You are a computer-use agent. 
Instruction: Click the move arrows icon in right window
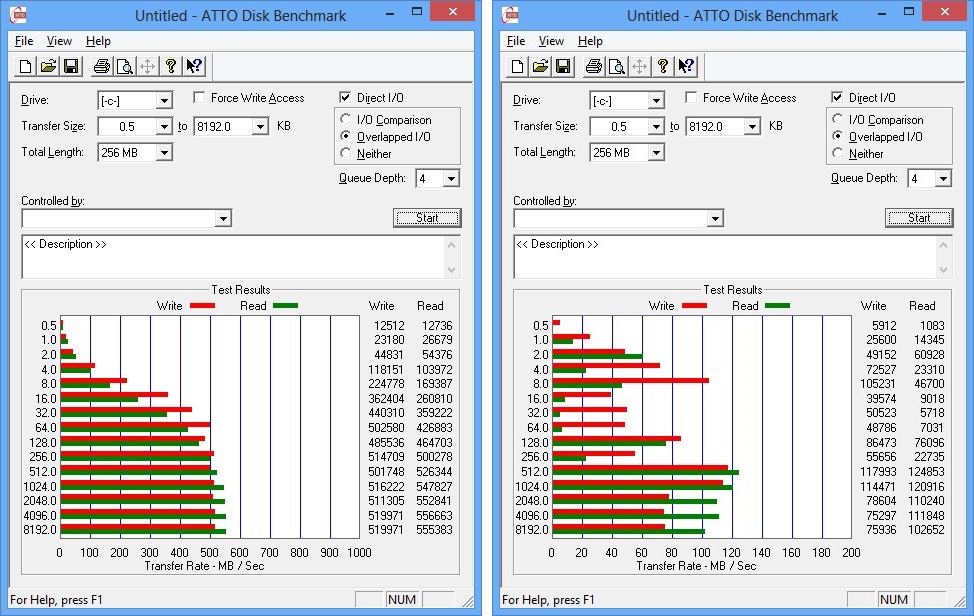(x=640, y=66)
